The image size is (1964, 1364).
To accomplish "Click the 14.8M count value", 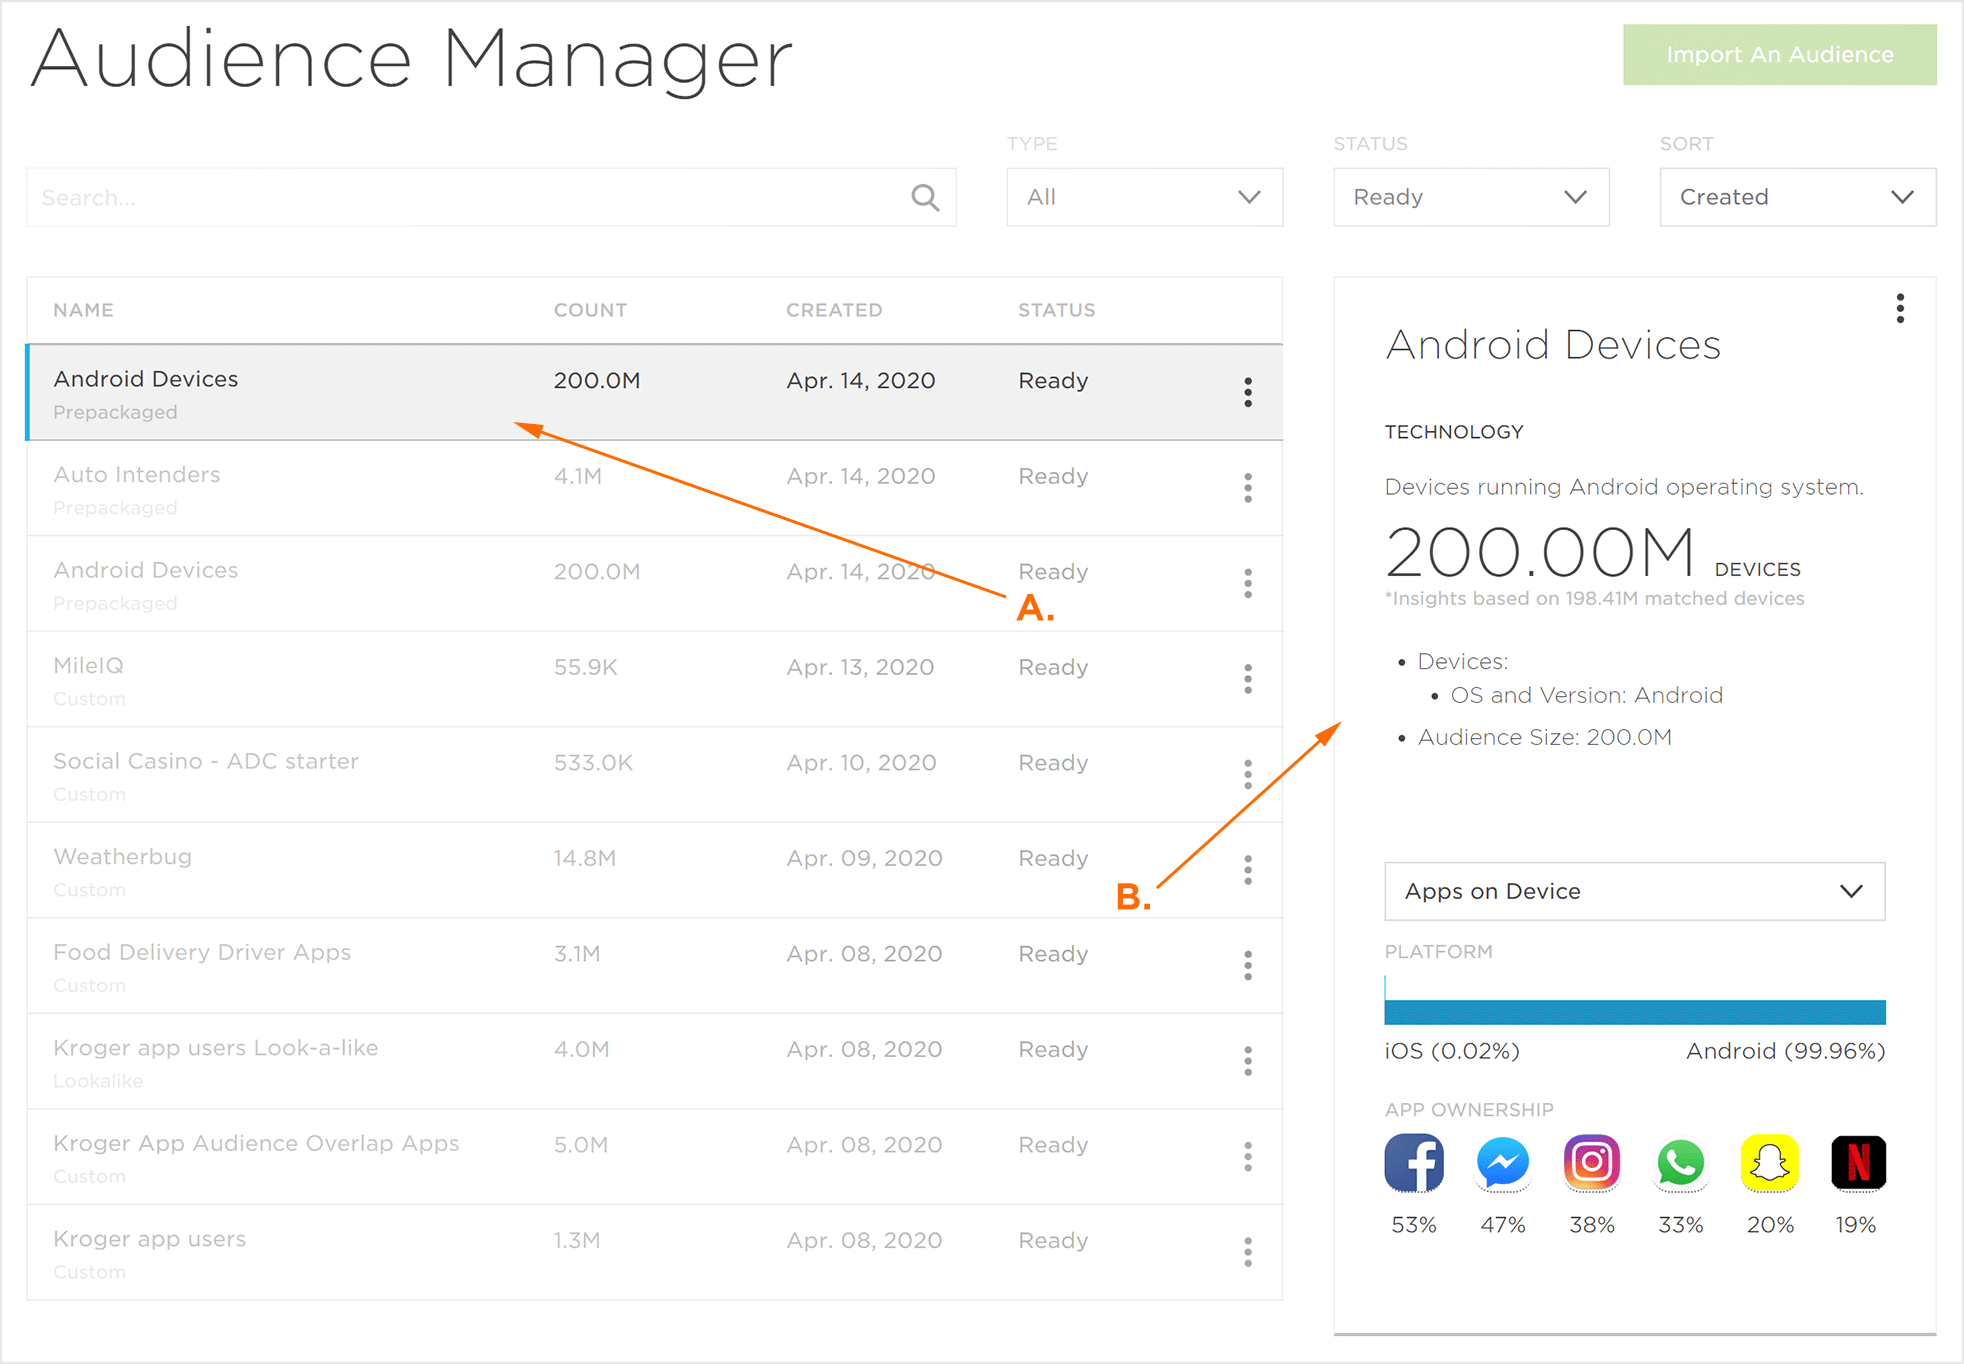I will click(585, 858).
